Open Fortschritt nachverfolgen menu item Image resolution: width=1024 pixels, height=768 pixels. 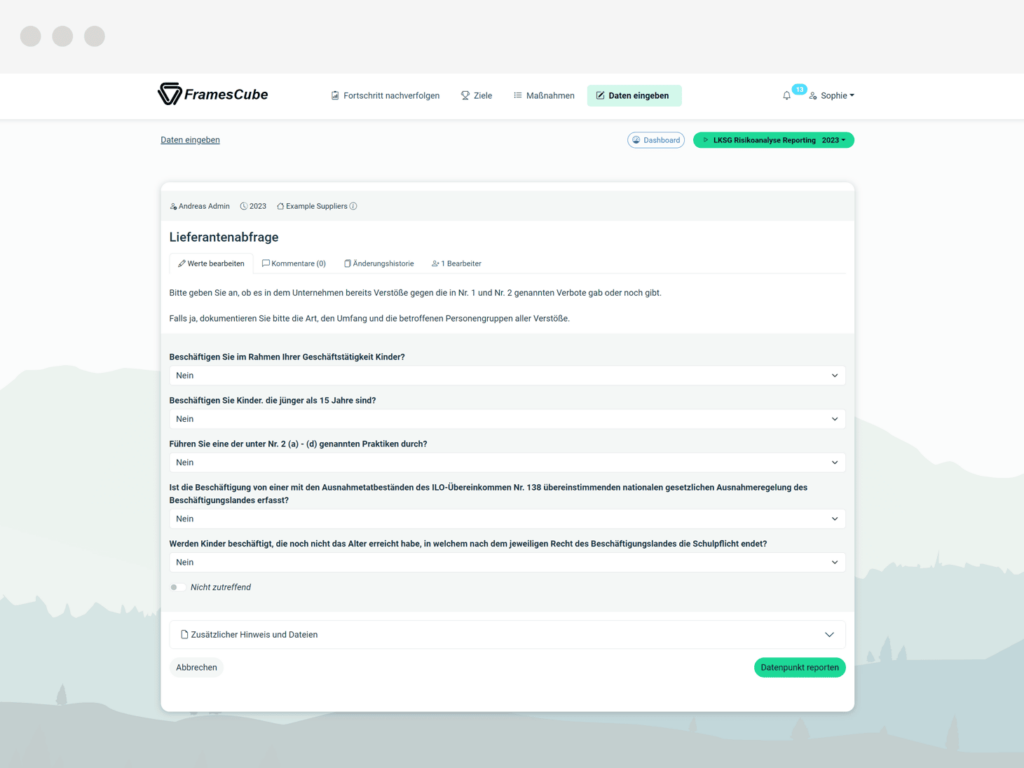point(385,95)
